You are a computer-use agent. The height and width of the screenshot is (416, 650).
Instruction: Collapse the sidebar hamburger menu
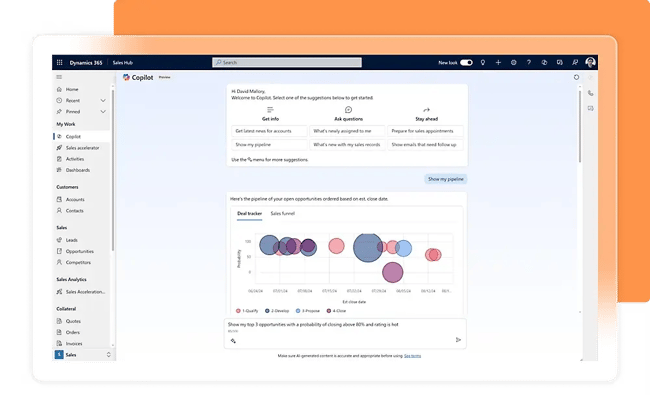click(x=59, y=77)
